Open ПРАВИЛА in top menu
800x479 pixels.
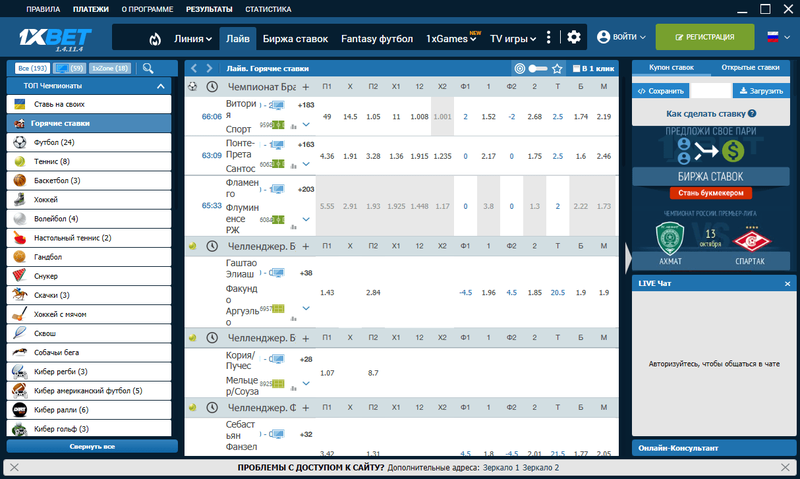[x=43, y=9]
